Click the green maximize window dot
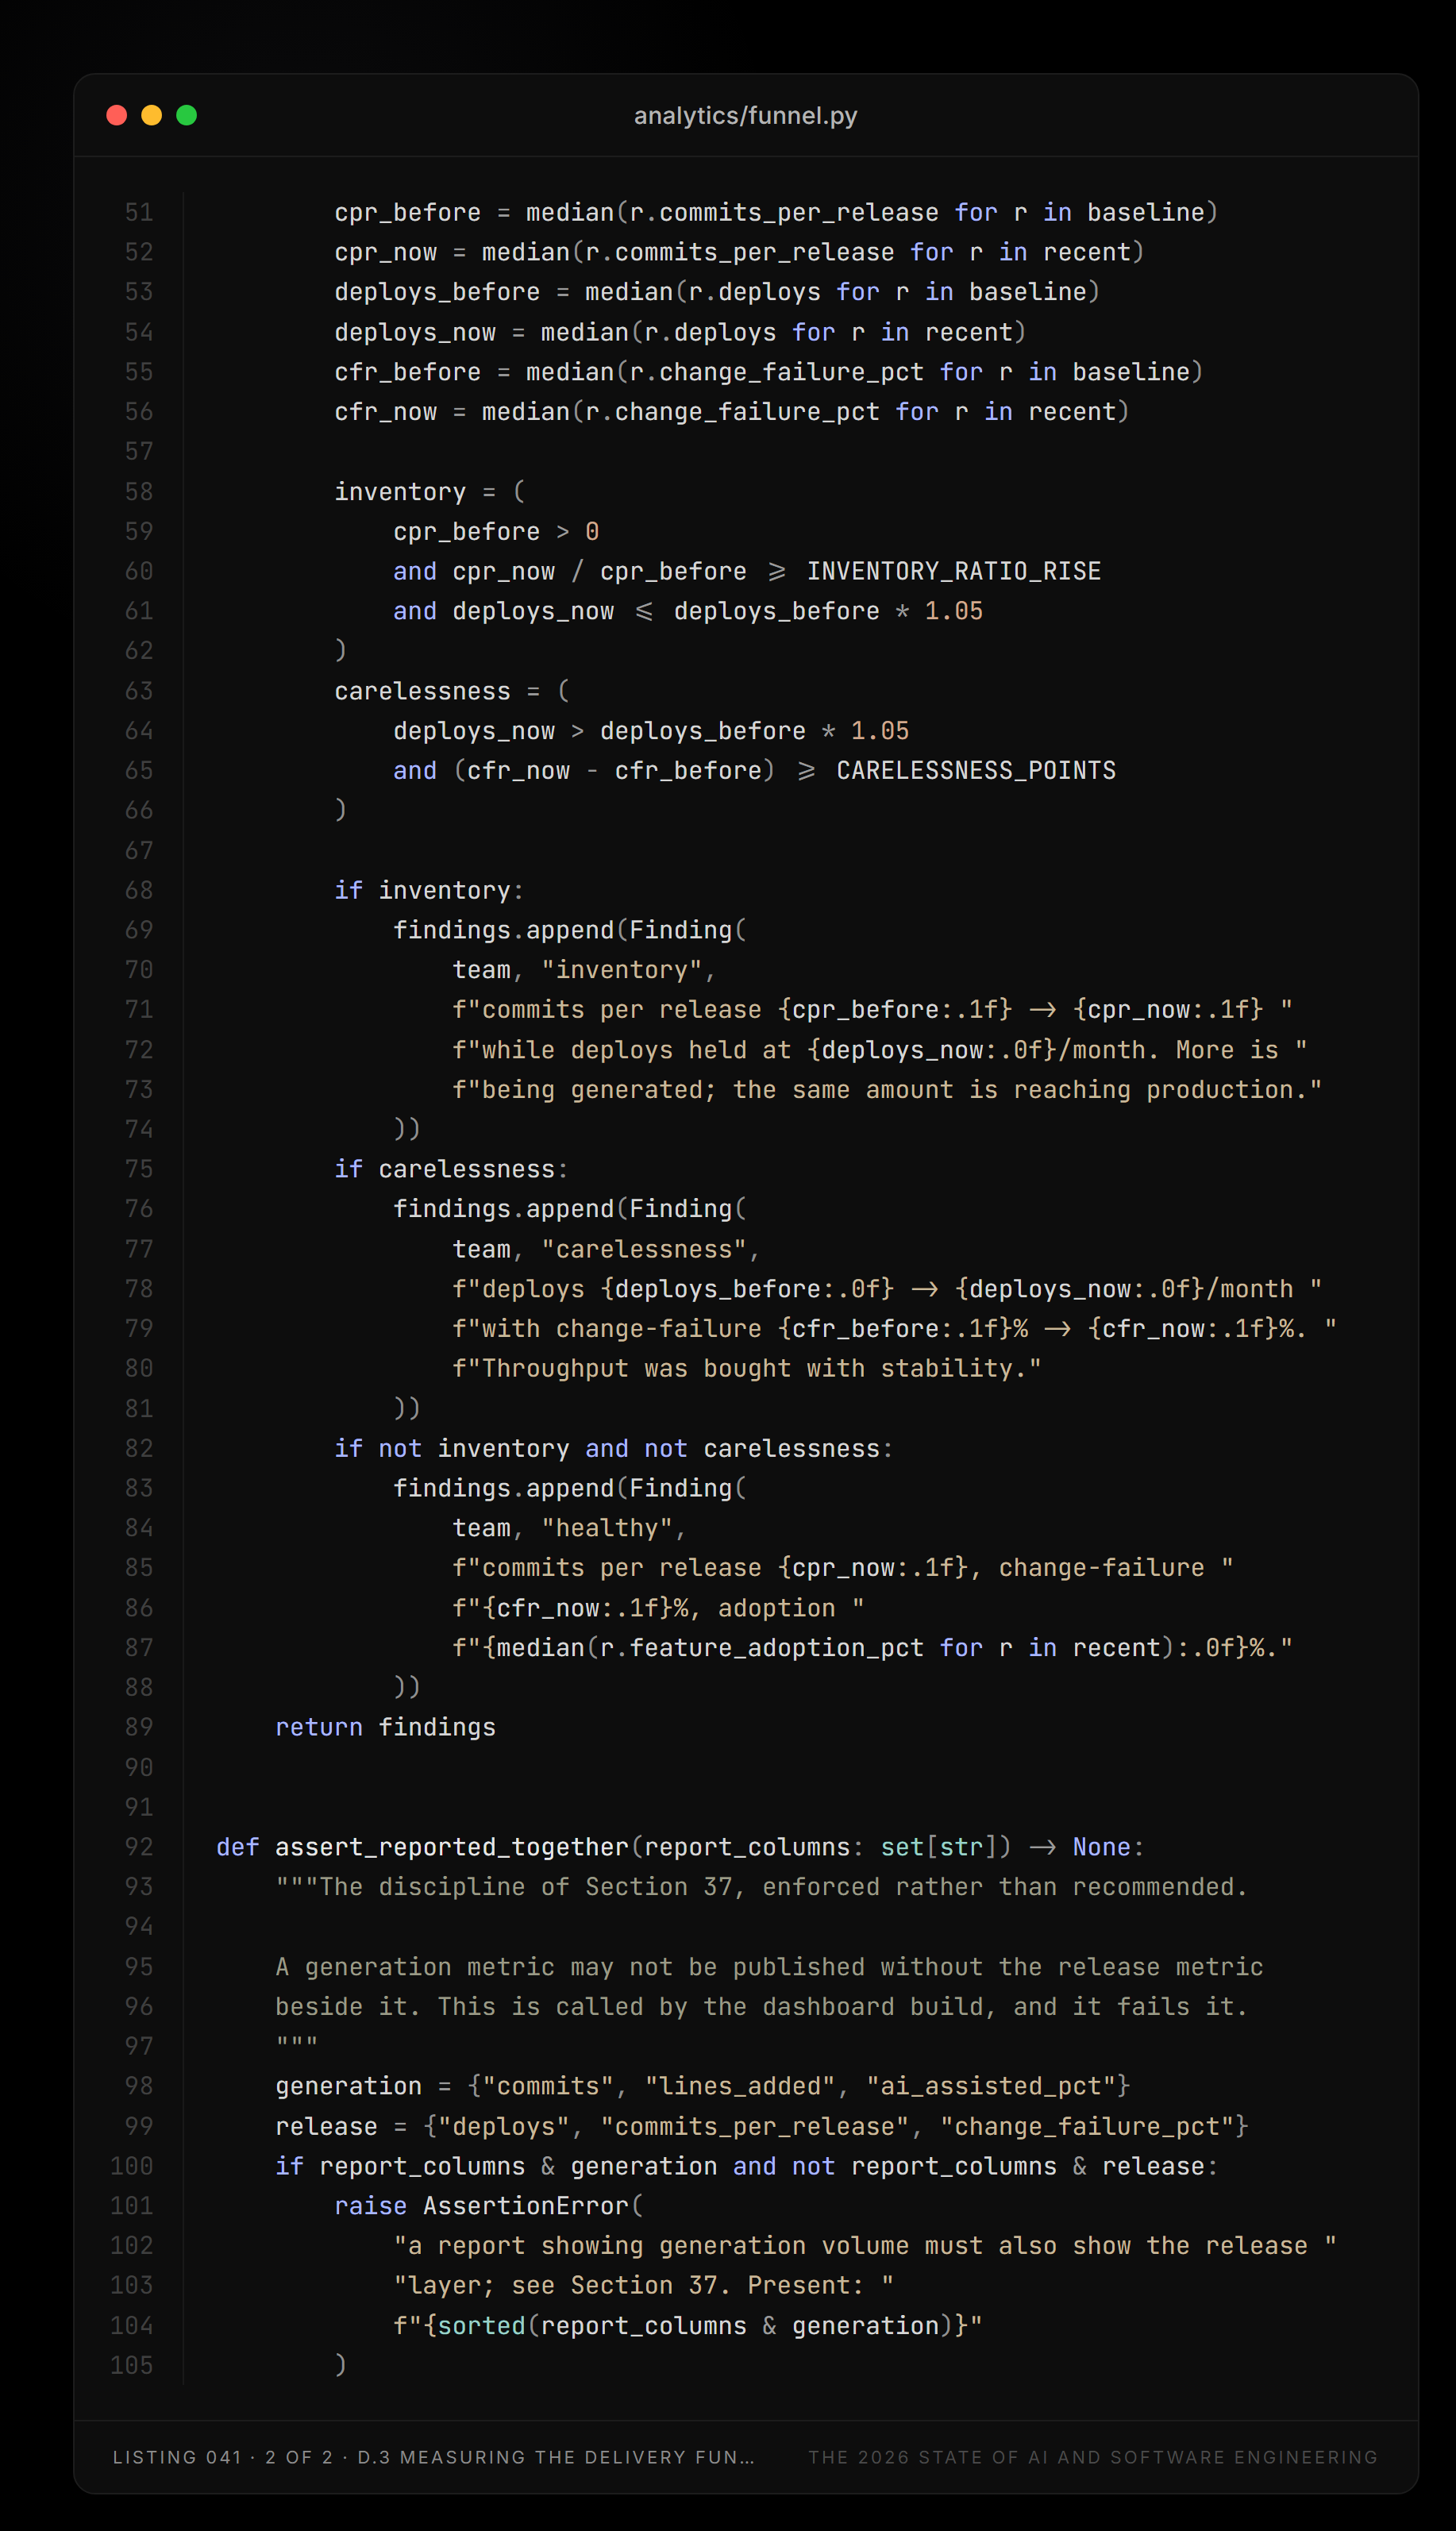Viewport: 1456px width, 2531px height. coord(187,115)
